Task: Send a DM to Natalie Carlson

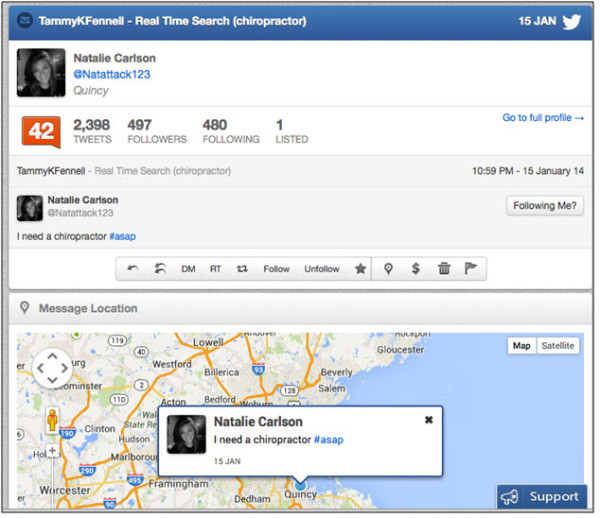Action: pyautogui.click(x=188, y=269)
